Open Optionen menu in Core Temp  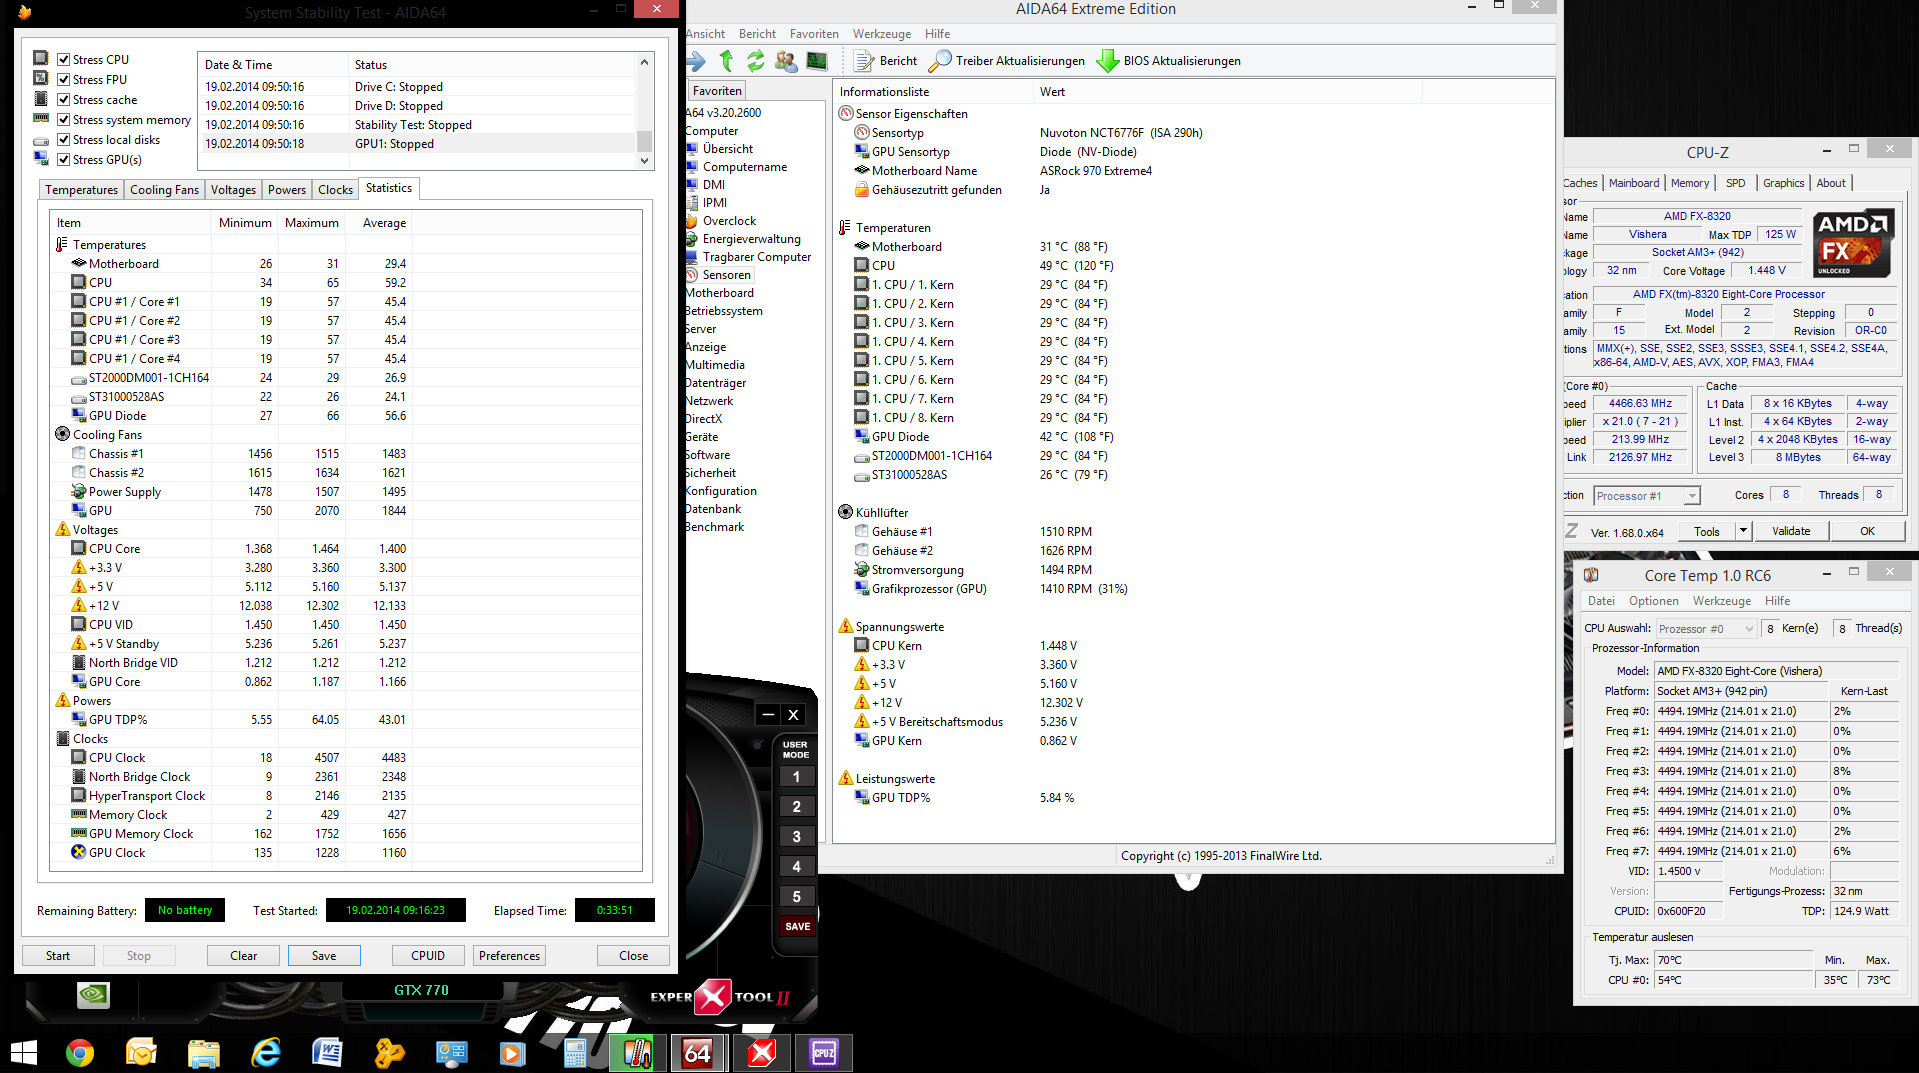pyautogui.click(x=1654, y=601)
